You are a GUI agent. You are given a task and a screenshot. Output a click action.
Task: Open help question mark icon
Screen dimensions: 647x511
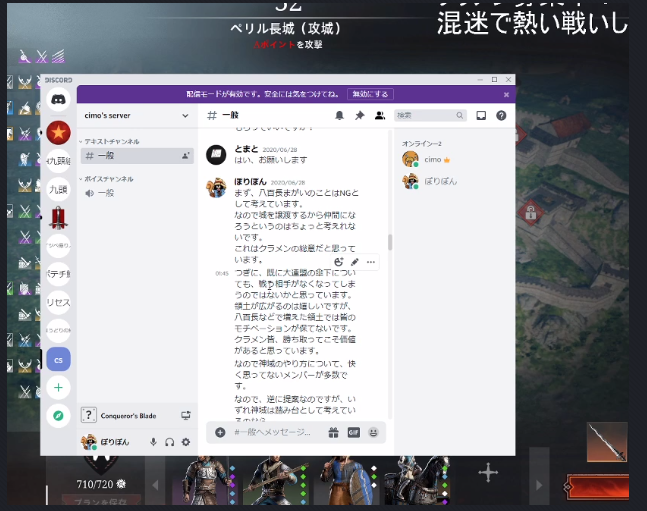point(501,116)
